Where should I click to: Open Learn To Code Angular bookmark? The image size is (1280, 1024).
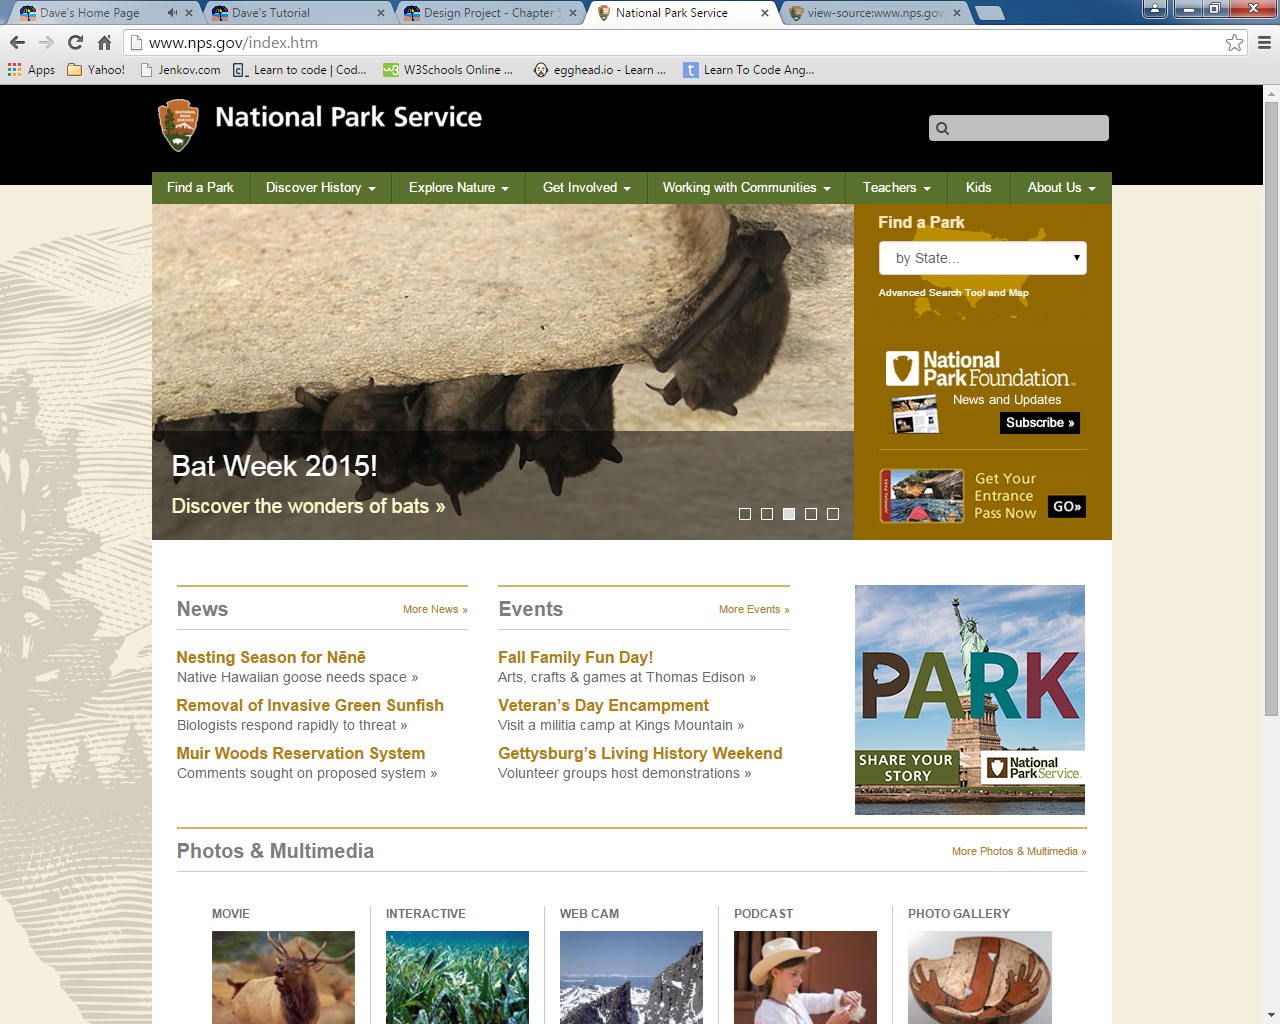coord(749,70)
